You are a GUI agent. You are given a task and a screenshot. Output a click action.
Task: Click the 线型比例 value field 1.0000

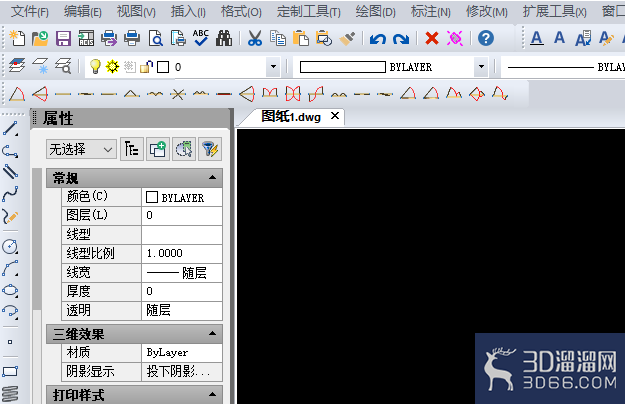point(182,253)
